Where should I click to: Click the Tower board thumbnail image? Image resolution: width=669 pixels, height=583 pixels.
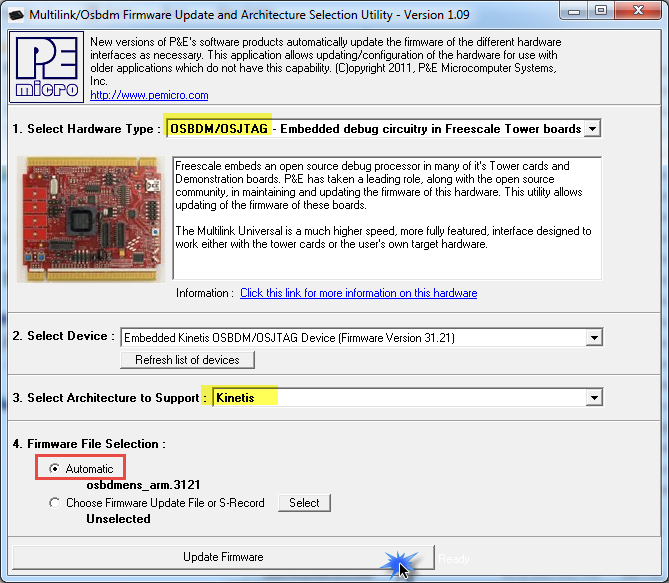[x=91, y=219]
